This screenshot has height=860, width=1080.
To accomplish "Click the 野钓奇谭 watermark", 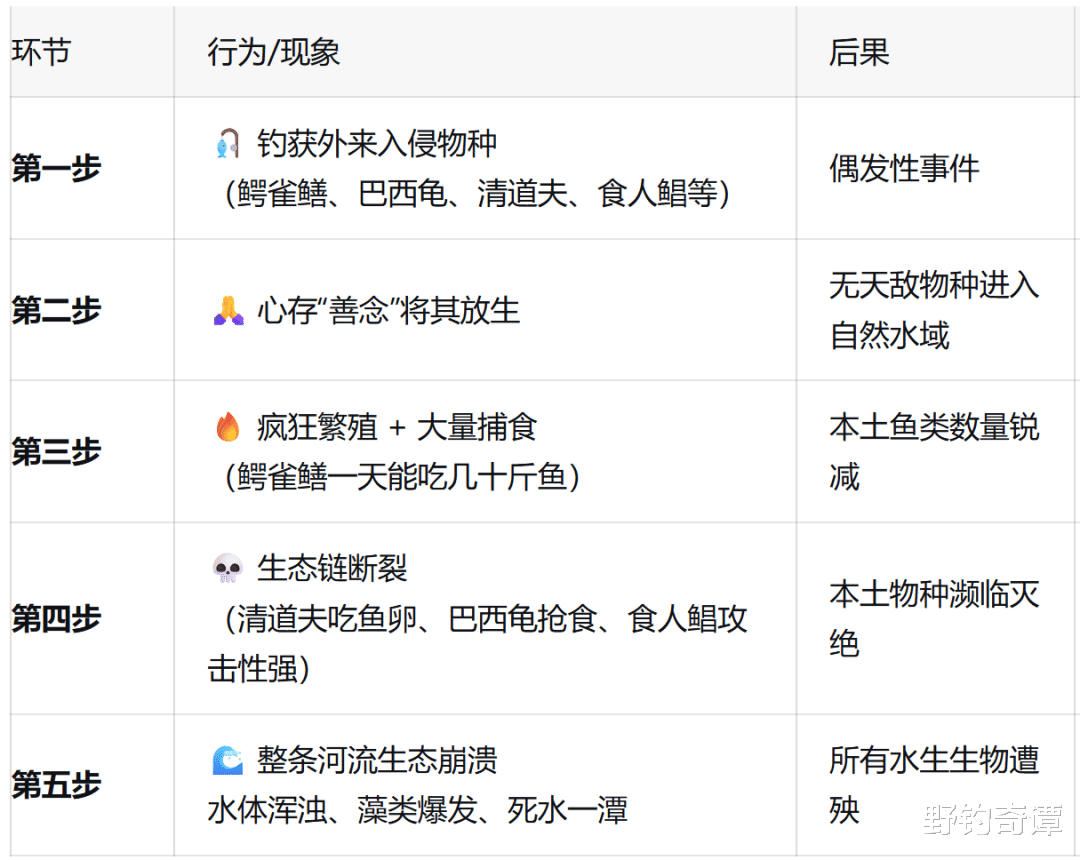I will (994, 821).
